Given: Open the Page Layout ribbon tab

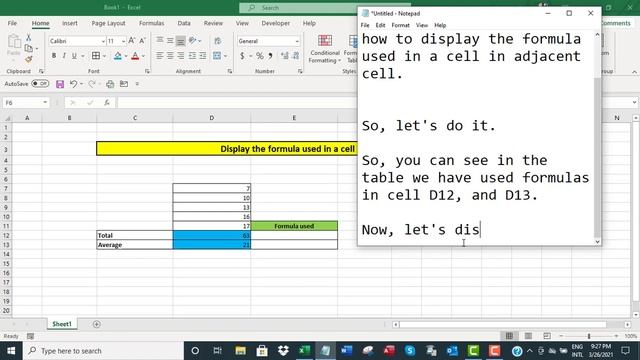Looking at the screenshot, I should tap(108, 23).
